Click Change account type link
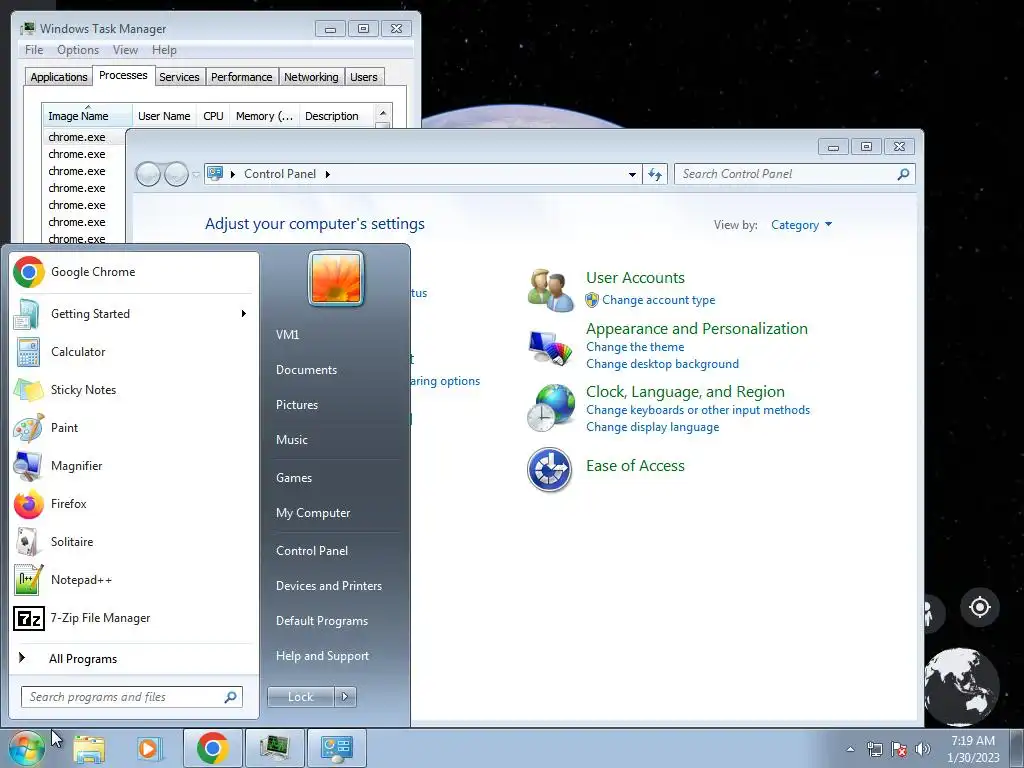This screenshot has width=1024, height=768. (658, 300)
